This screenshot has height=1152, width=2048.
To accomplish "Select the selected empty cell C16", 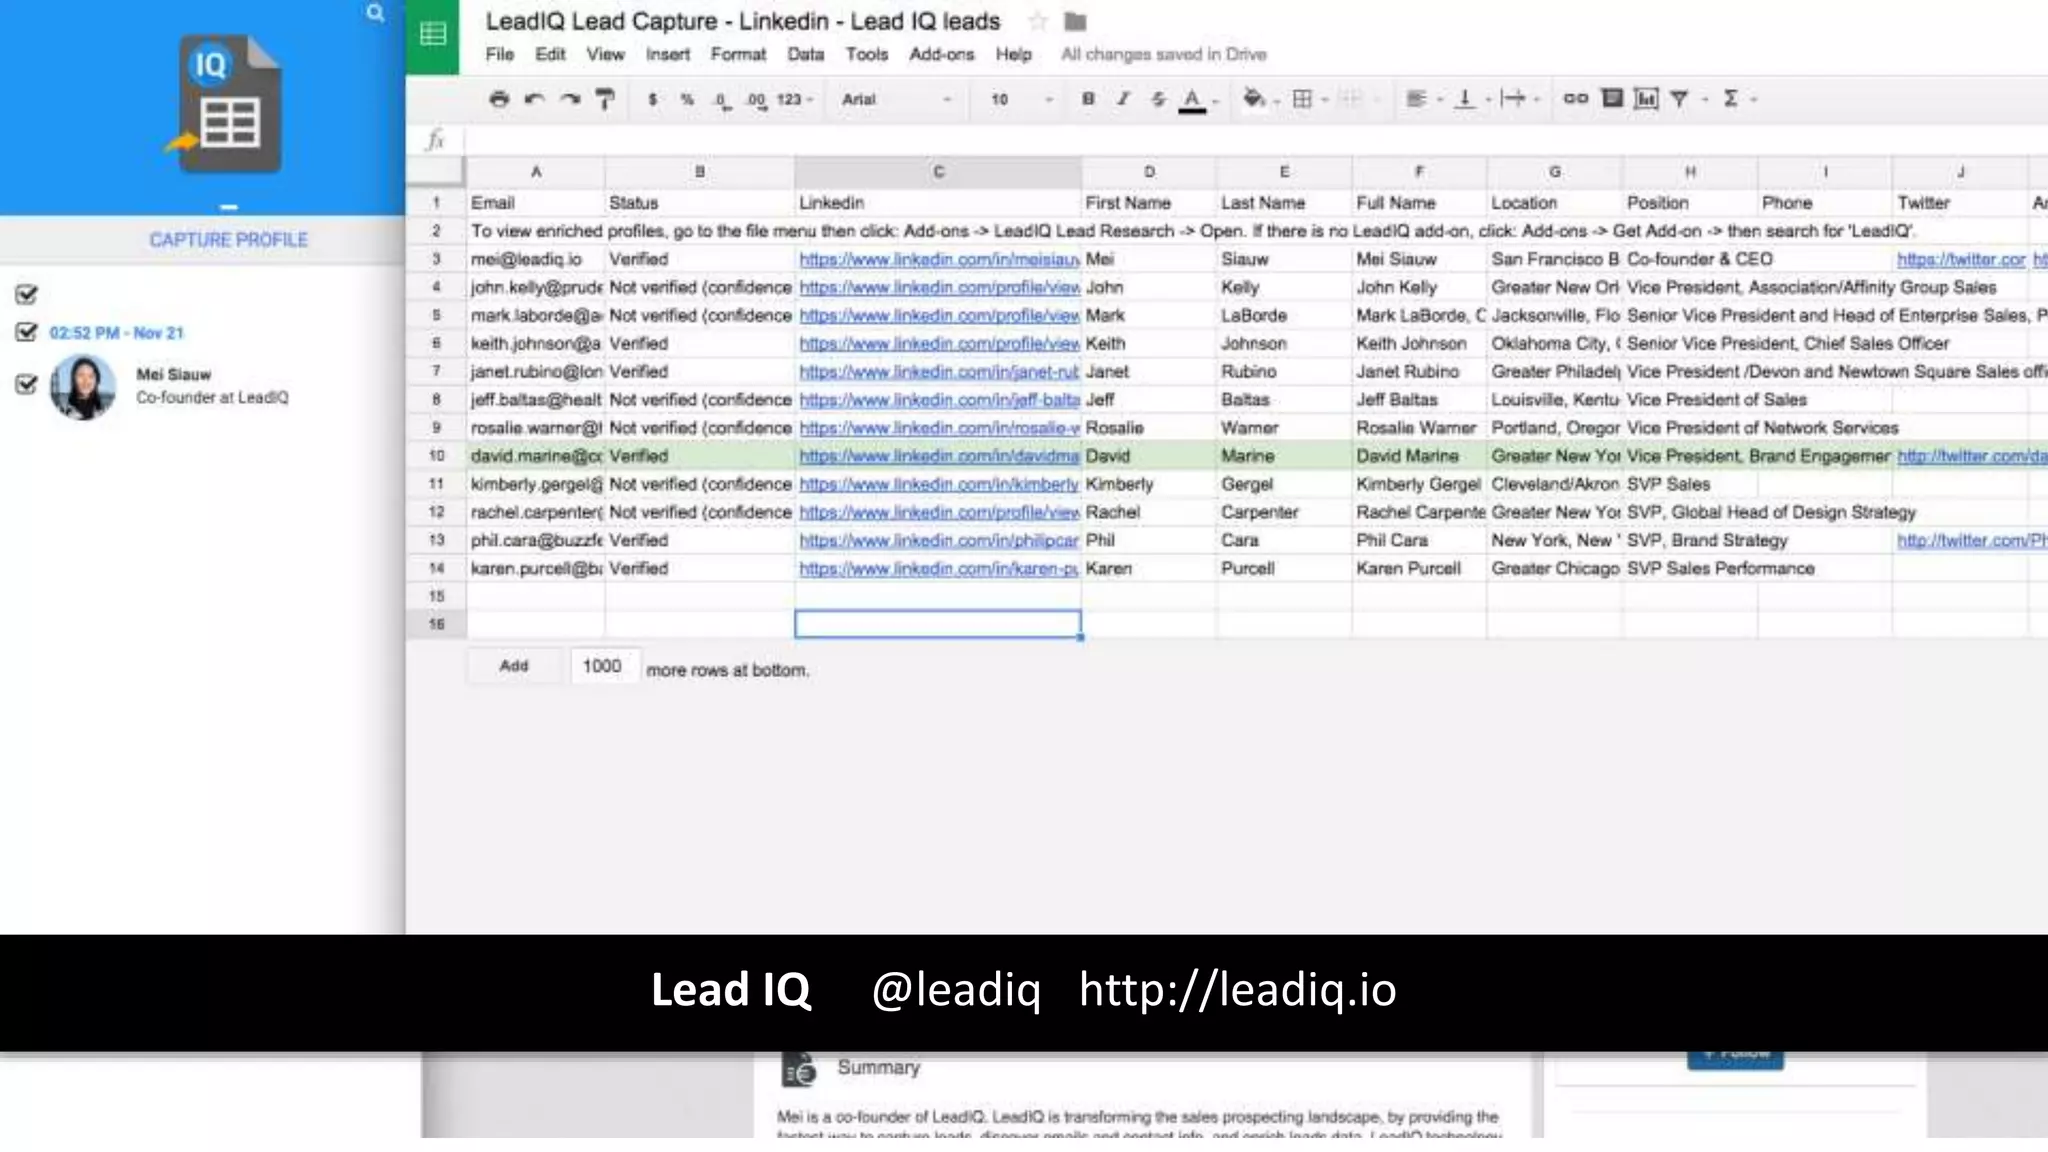I will [938, 624].
